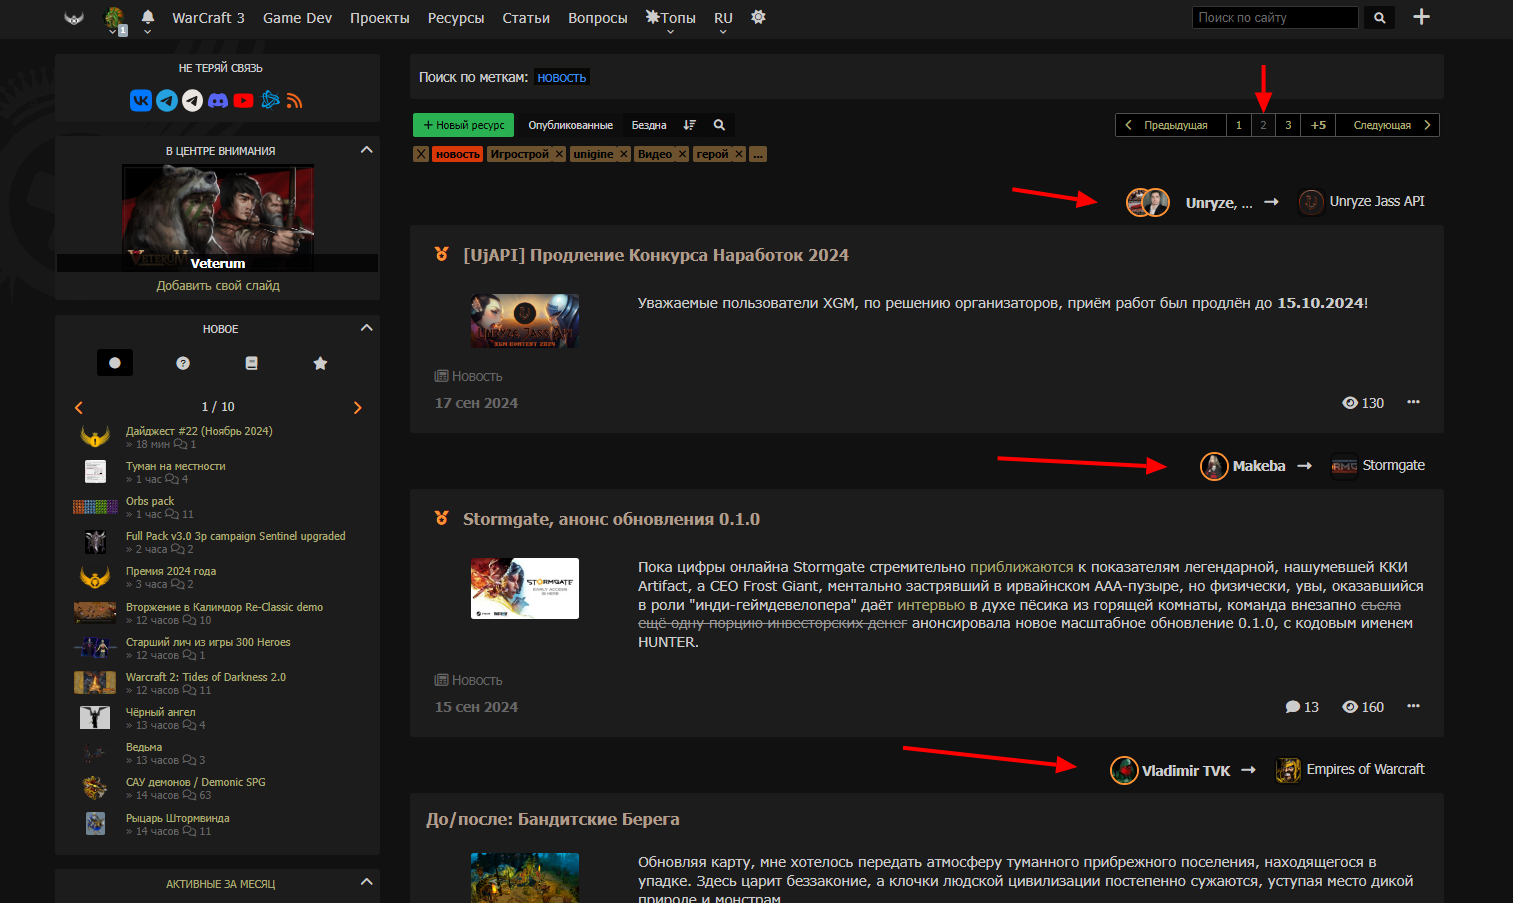Remove the Игрострой tag
Image resolution: width=1513 pixels, height=903 pixels.
pos(559,154)
